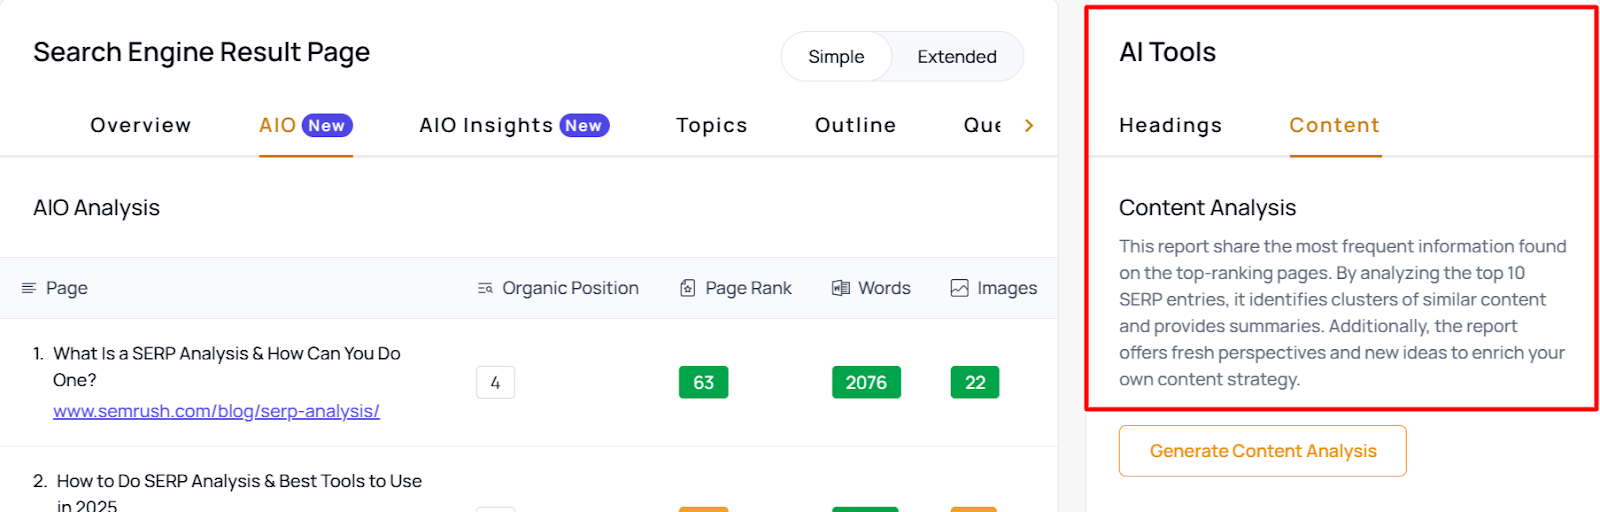Click the Words column label
Viewport: 1600px width, 512px height.
click(884, 288)
